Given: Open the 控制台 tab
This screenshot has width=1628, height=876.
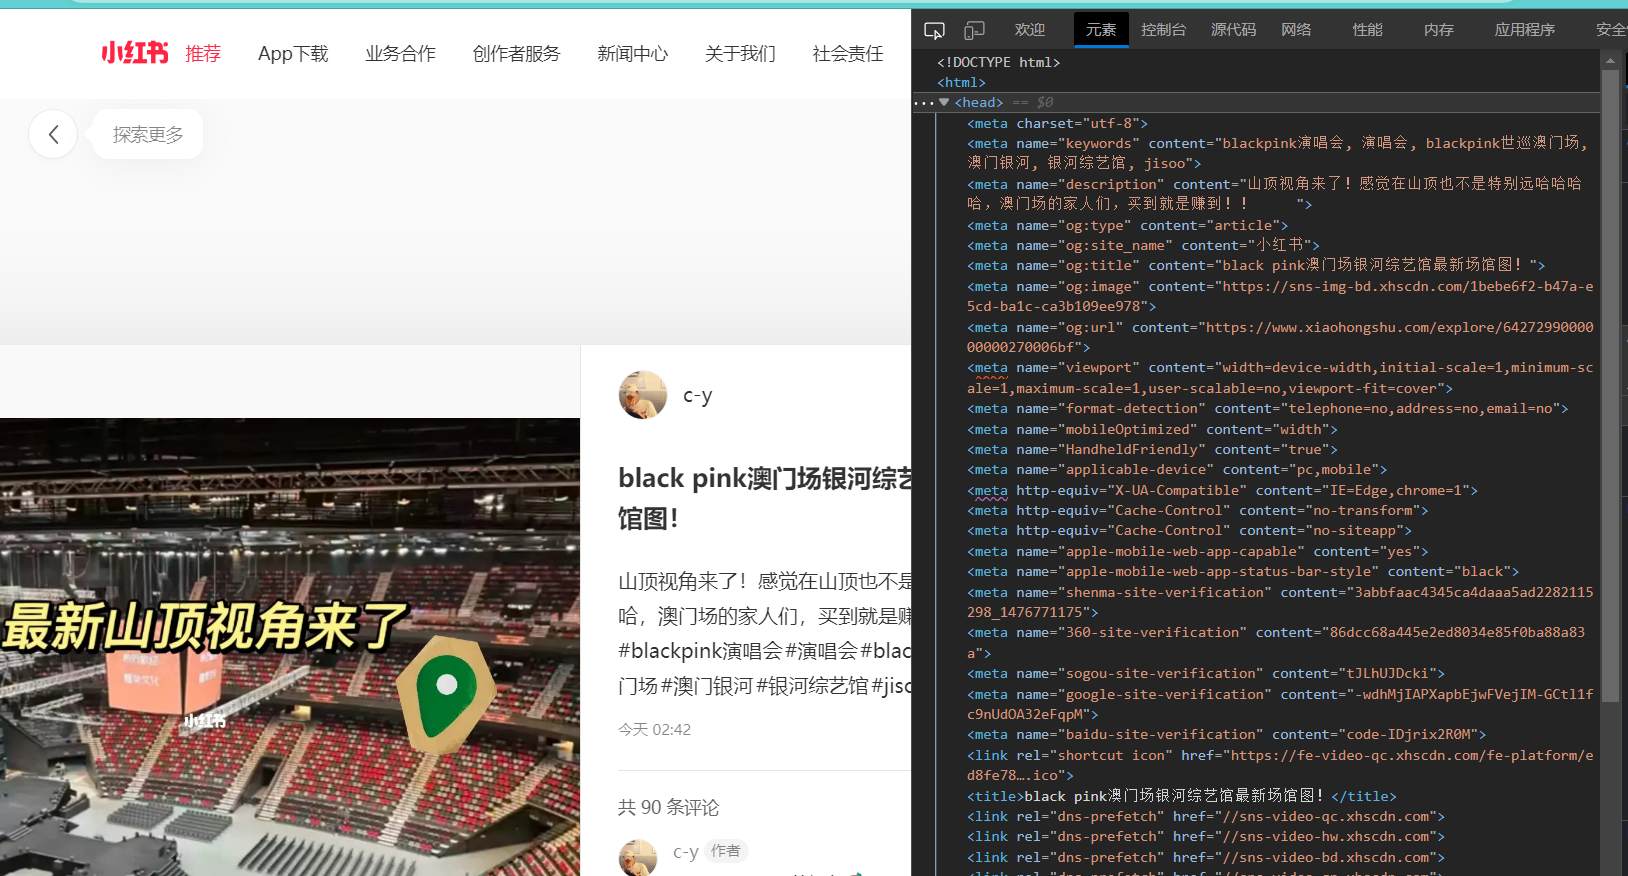Looking at the screenshot, I should click(x=1164, y=30).
